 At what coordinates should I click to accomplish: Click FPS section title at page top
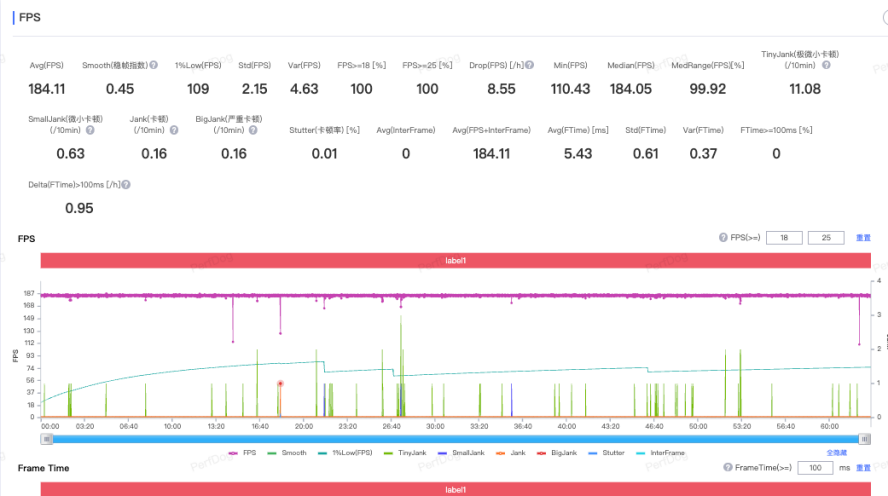pyautogui.click(x=29, y=17)
